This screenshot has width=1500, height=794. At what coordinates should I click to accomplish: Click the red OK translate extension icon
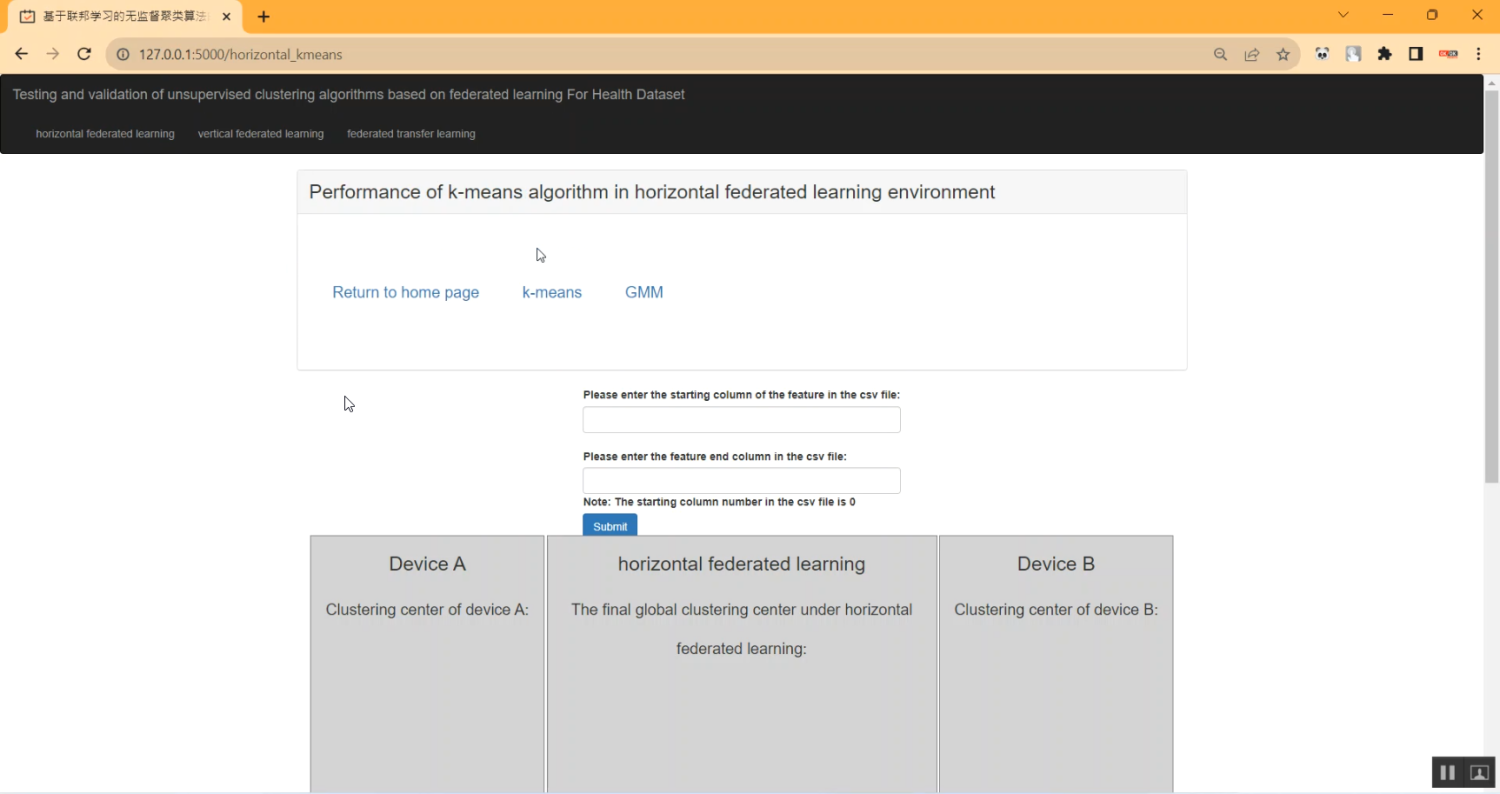[1448, 54]
